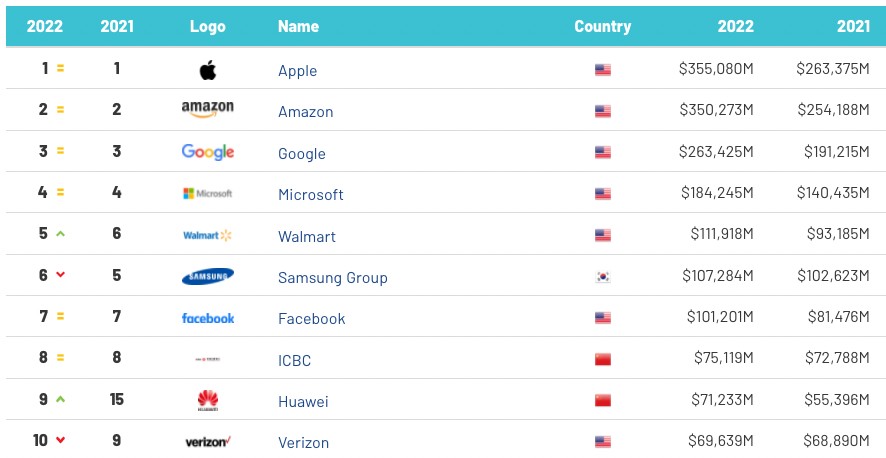Click the South Korea flag icon
The height and width of the screenshot is (458, 886).
pos(603,277)
